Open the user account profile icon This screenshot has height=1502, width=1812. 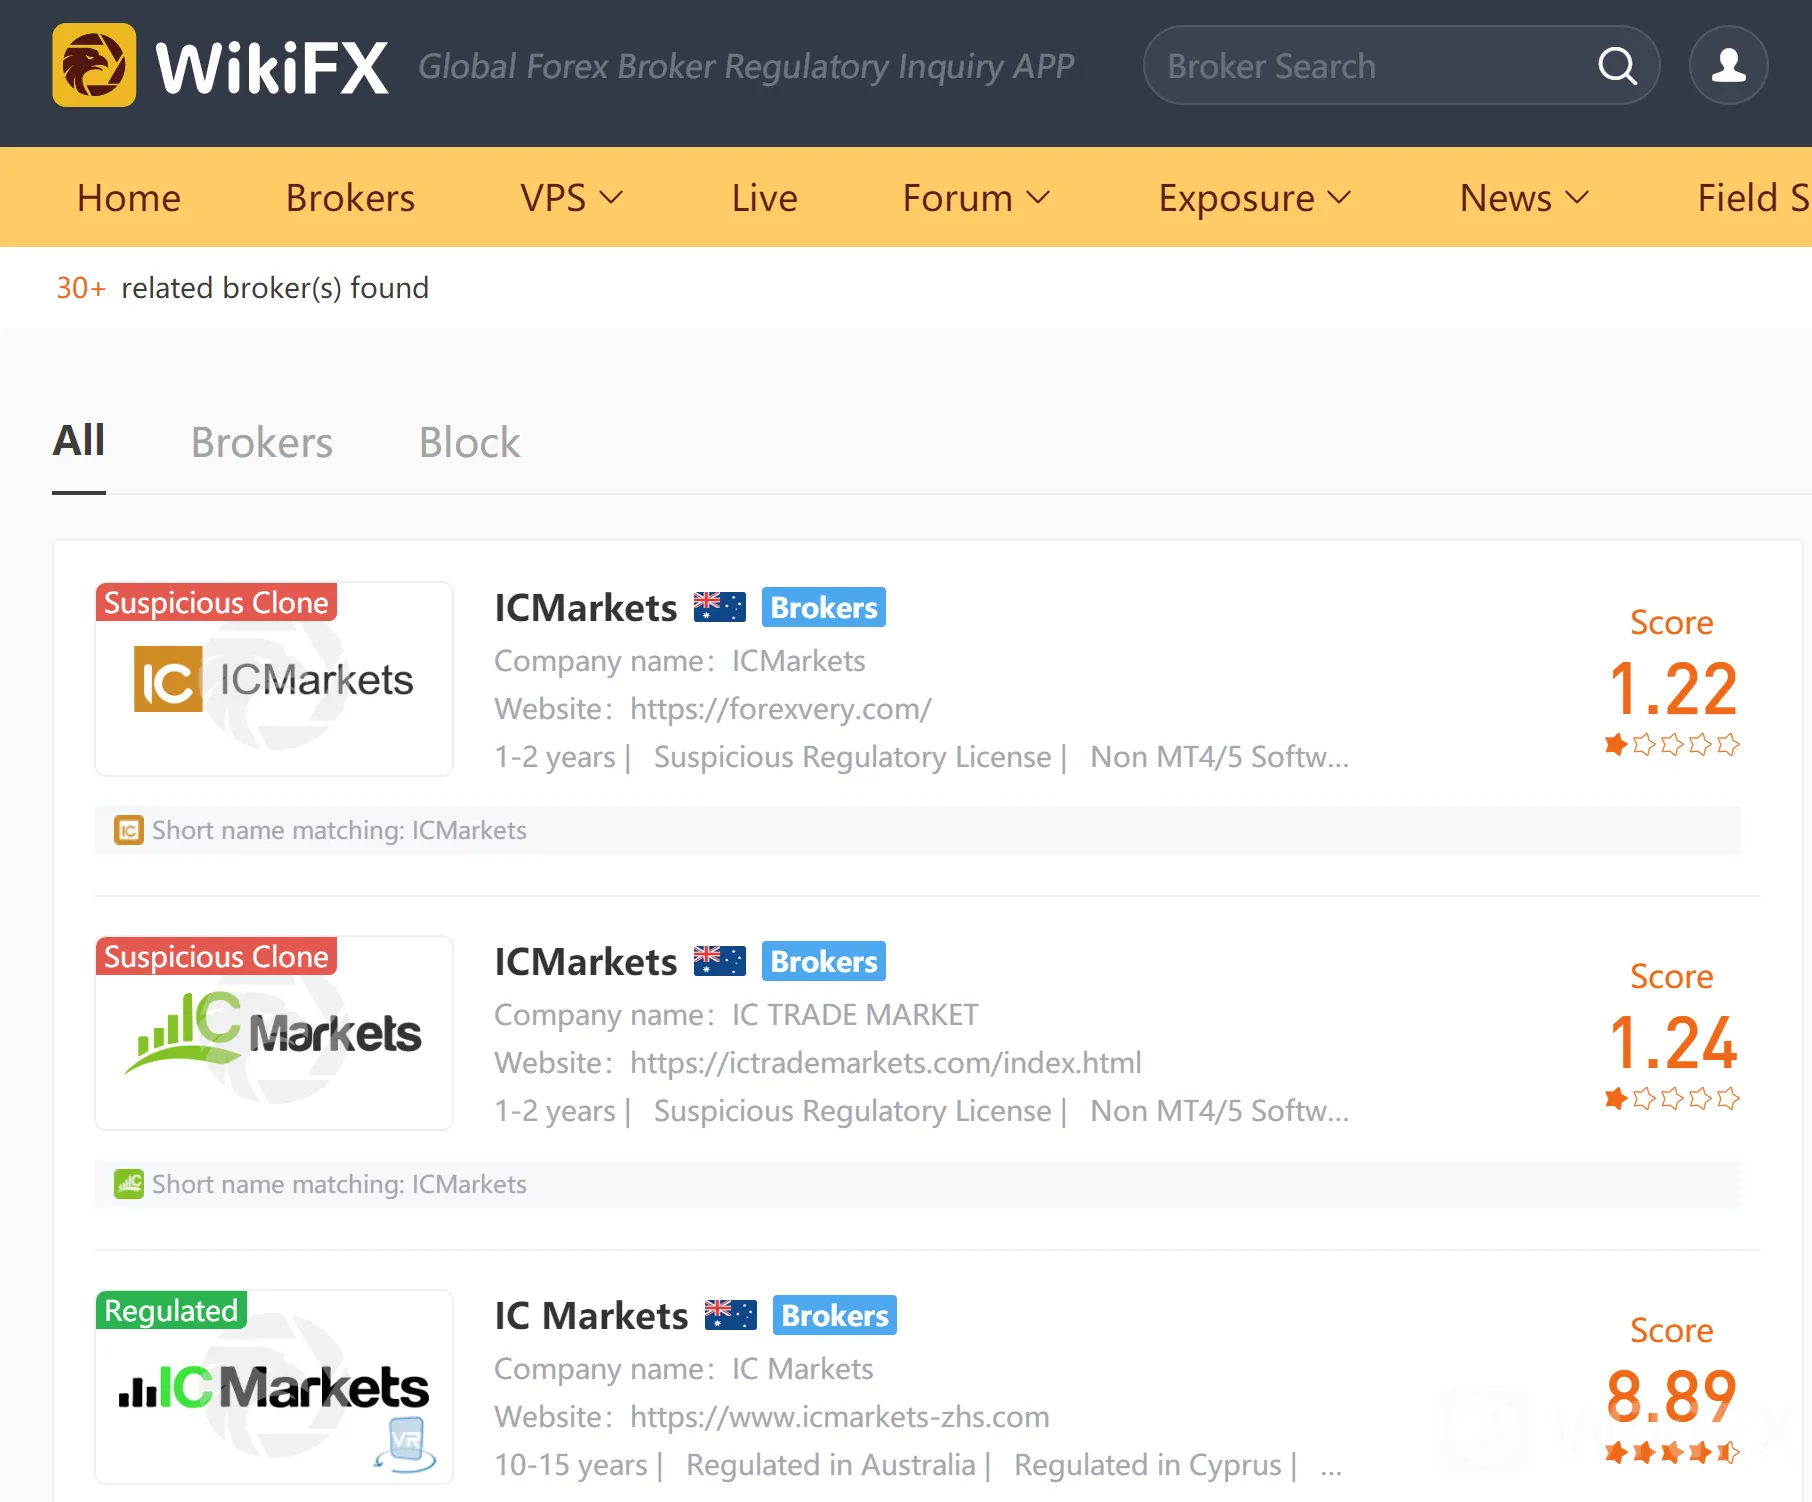point(1728,66)
